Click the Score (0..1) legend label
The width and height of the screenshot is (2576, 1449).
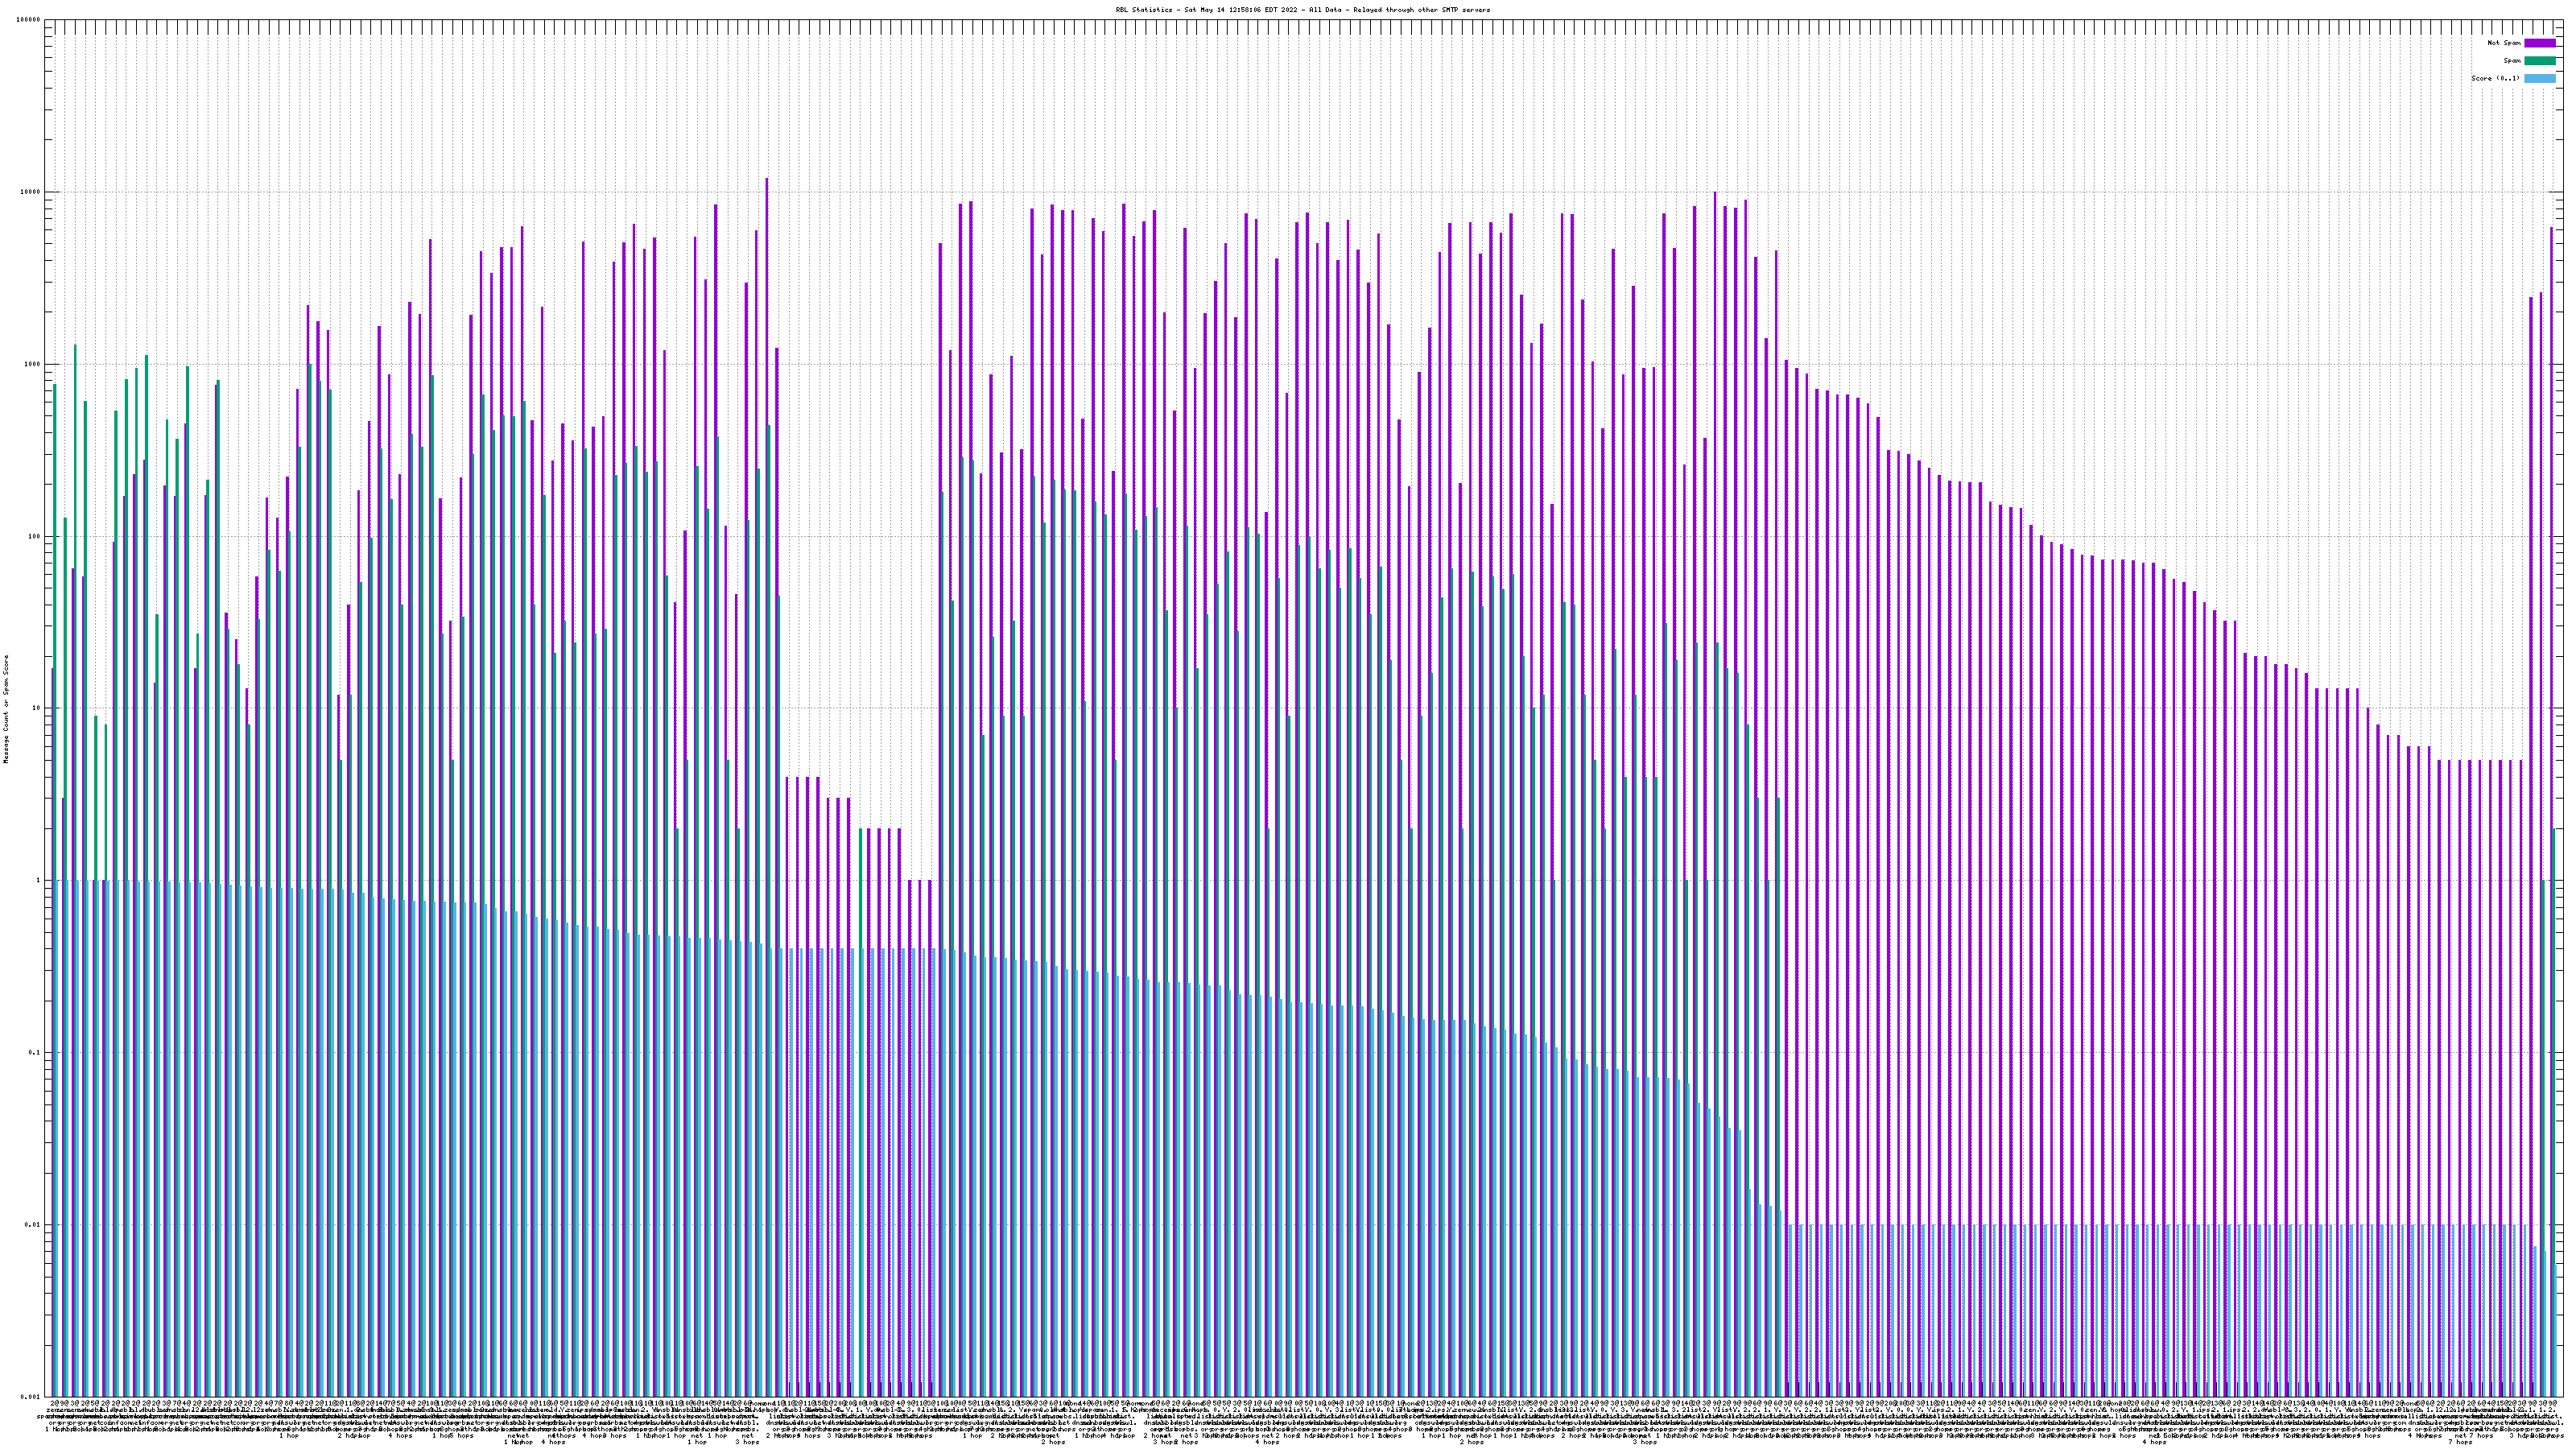point(2495,78)
